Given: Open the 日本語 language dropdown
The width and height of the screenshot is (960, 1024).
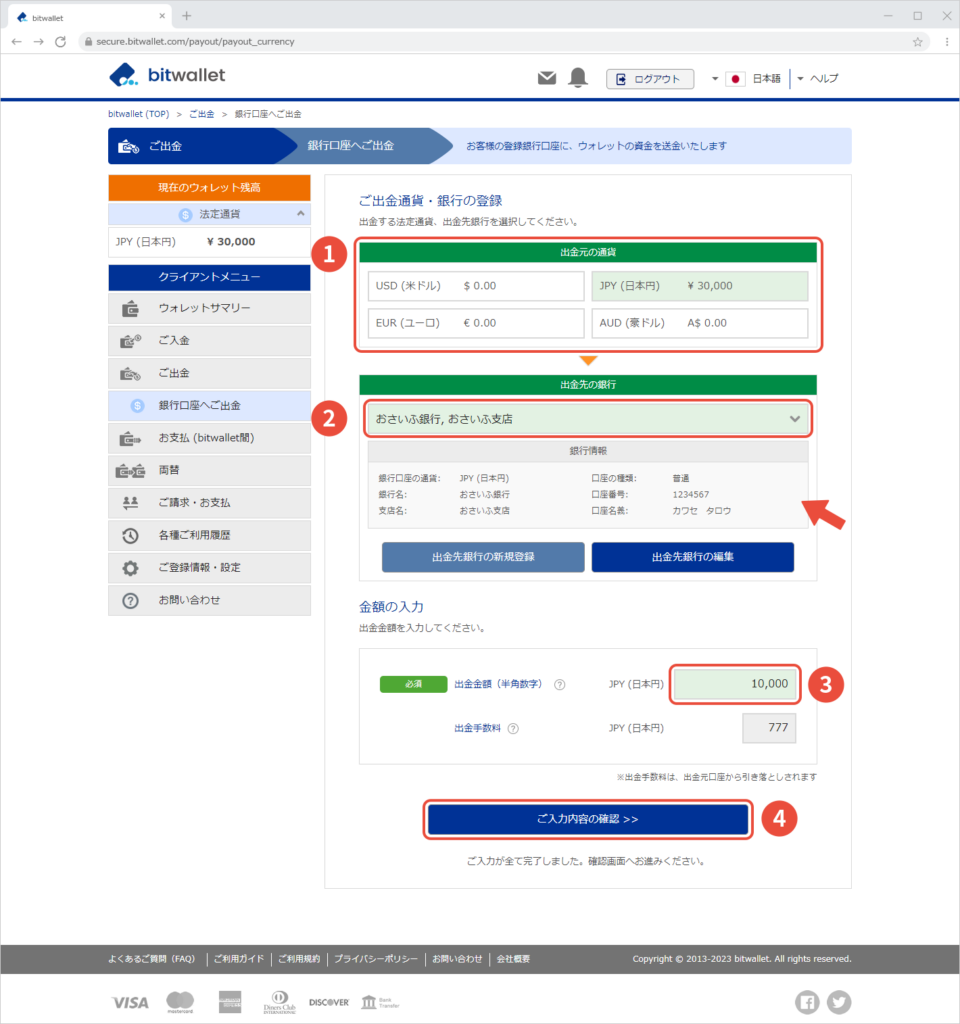Looking at the screenshot, I should (747, 78).
